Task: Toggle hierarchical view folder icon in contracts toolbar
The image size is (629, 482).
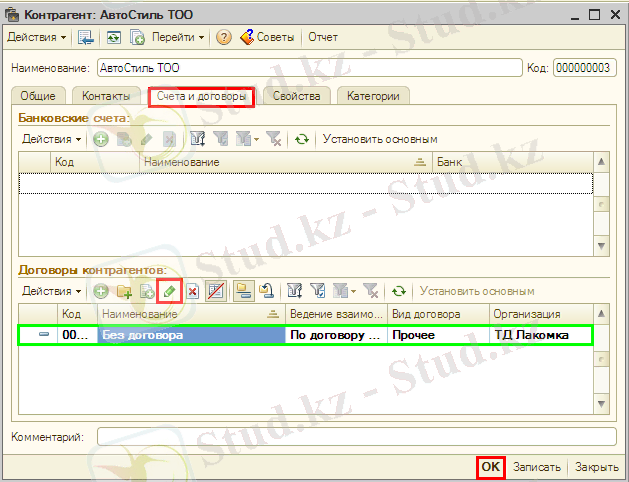Action: pyautogui.click(x=243, y=291)
